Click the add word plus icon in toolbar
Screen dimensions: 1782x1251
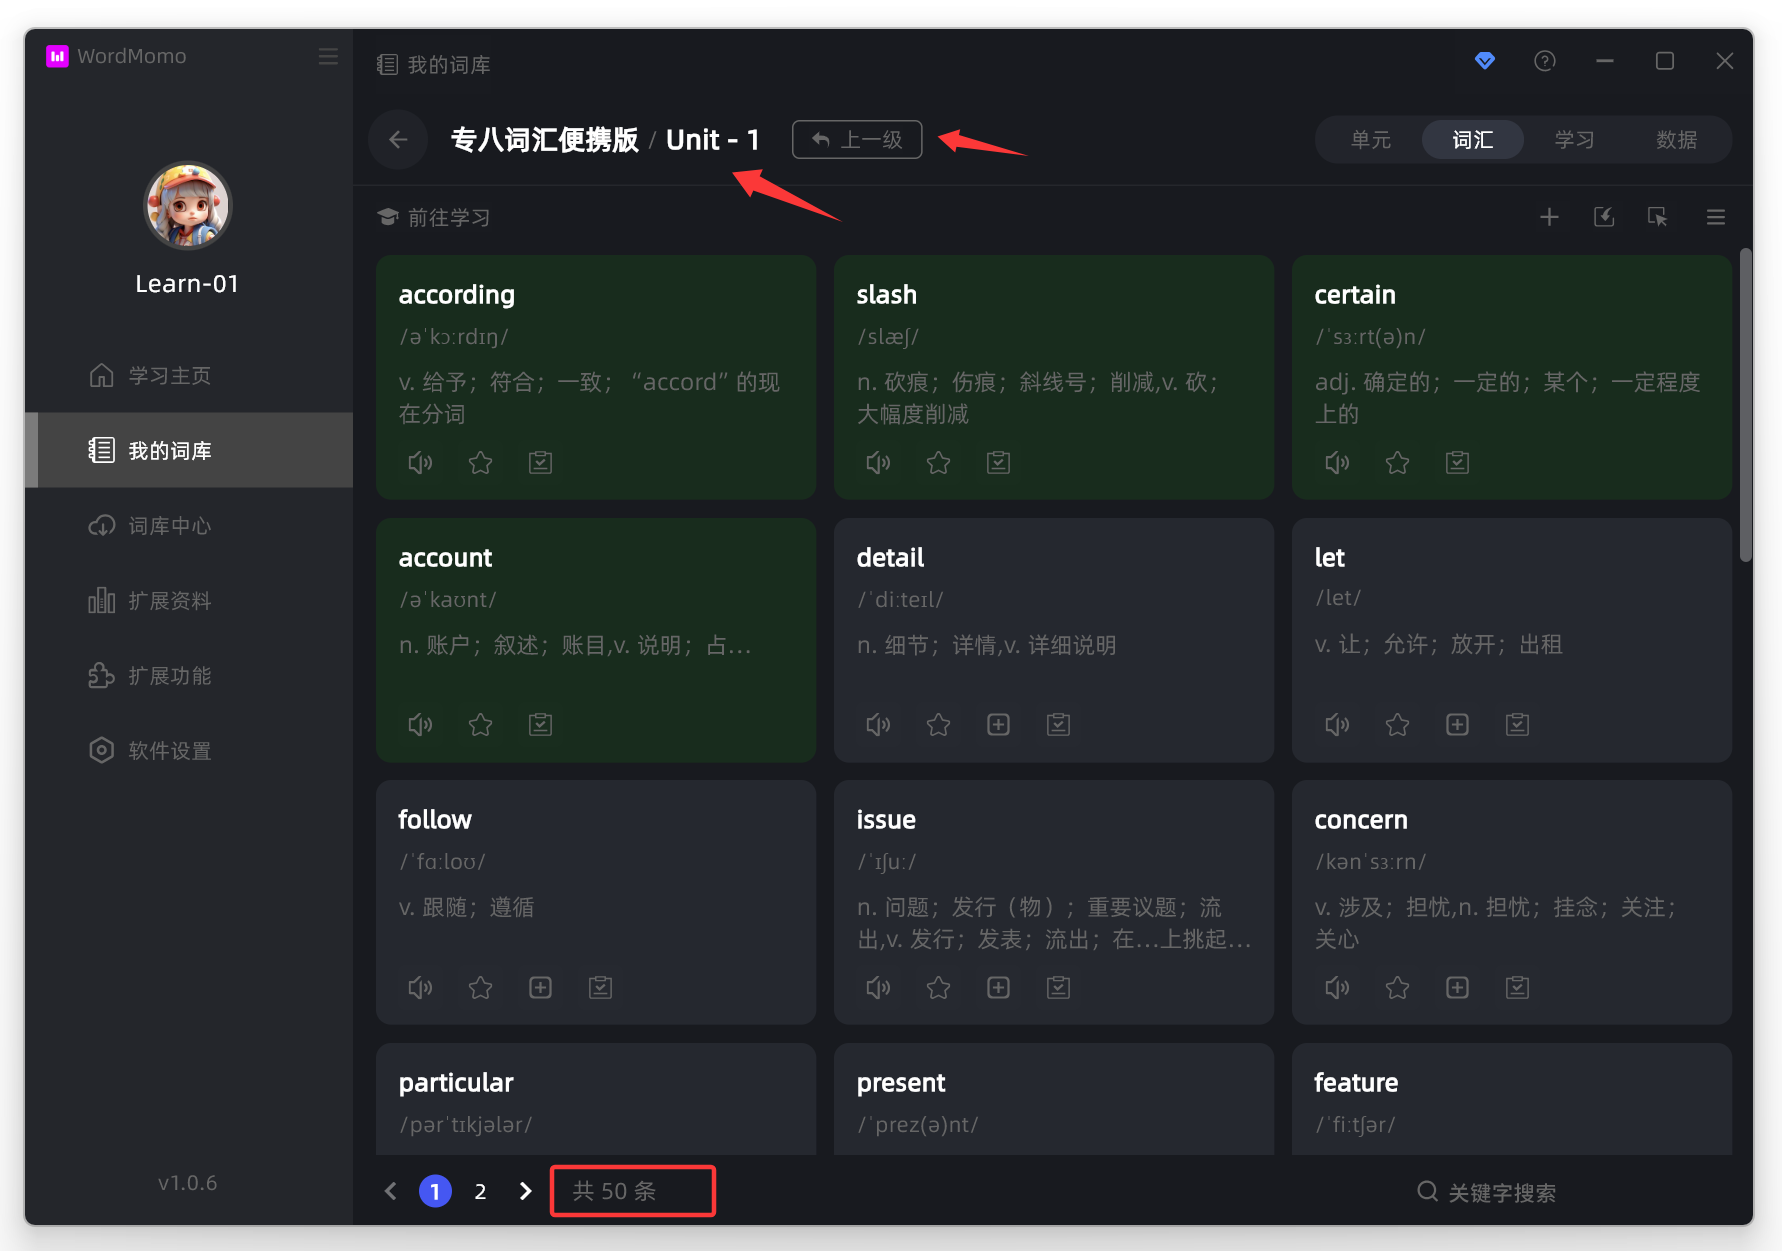click(x=1549, y=217)
